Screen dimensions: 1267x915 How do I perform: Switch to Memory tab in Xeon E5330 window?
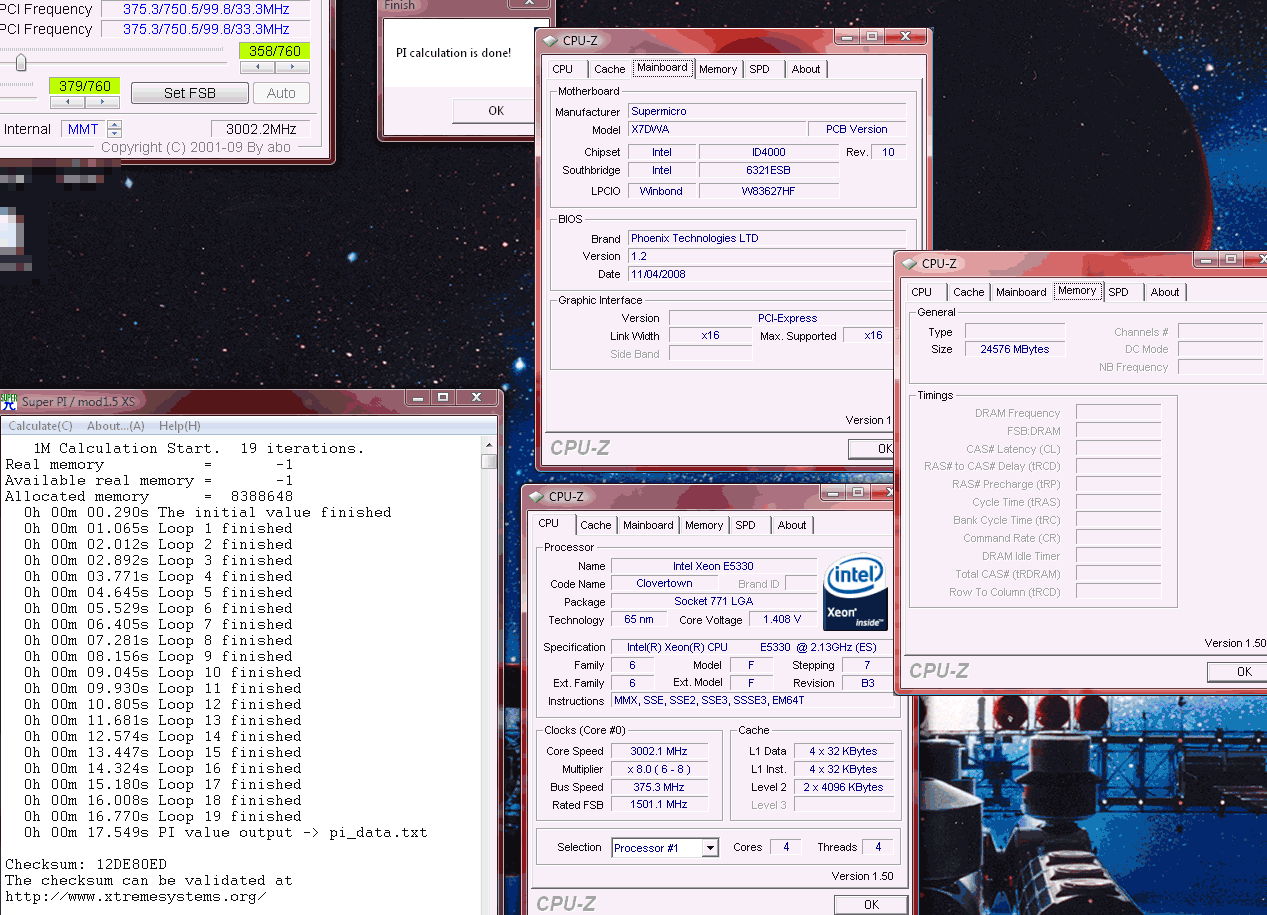pyautogui.click(x=704, y=525)
